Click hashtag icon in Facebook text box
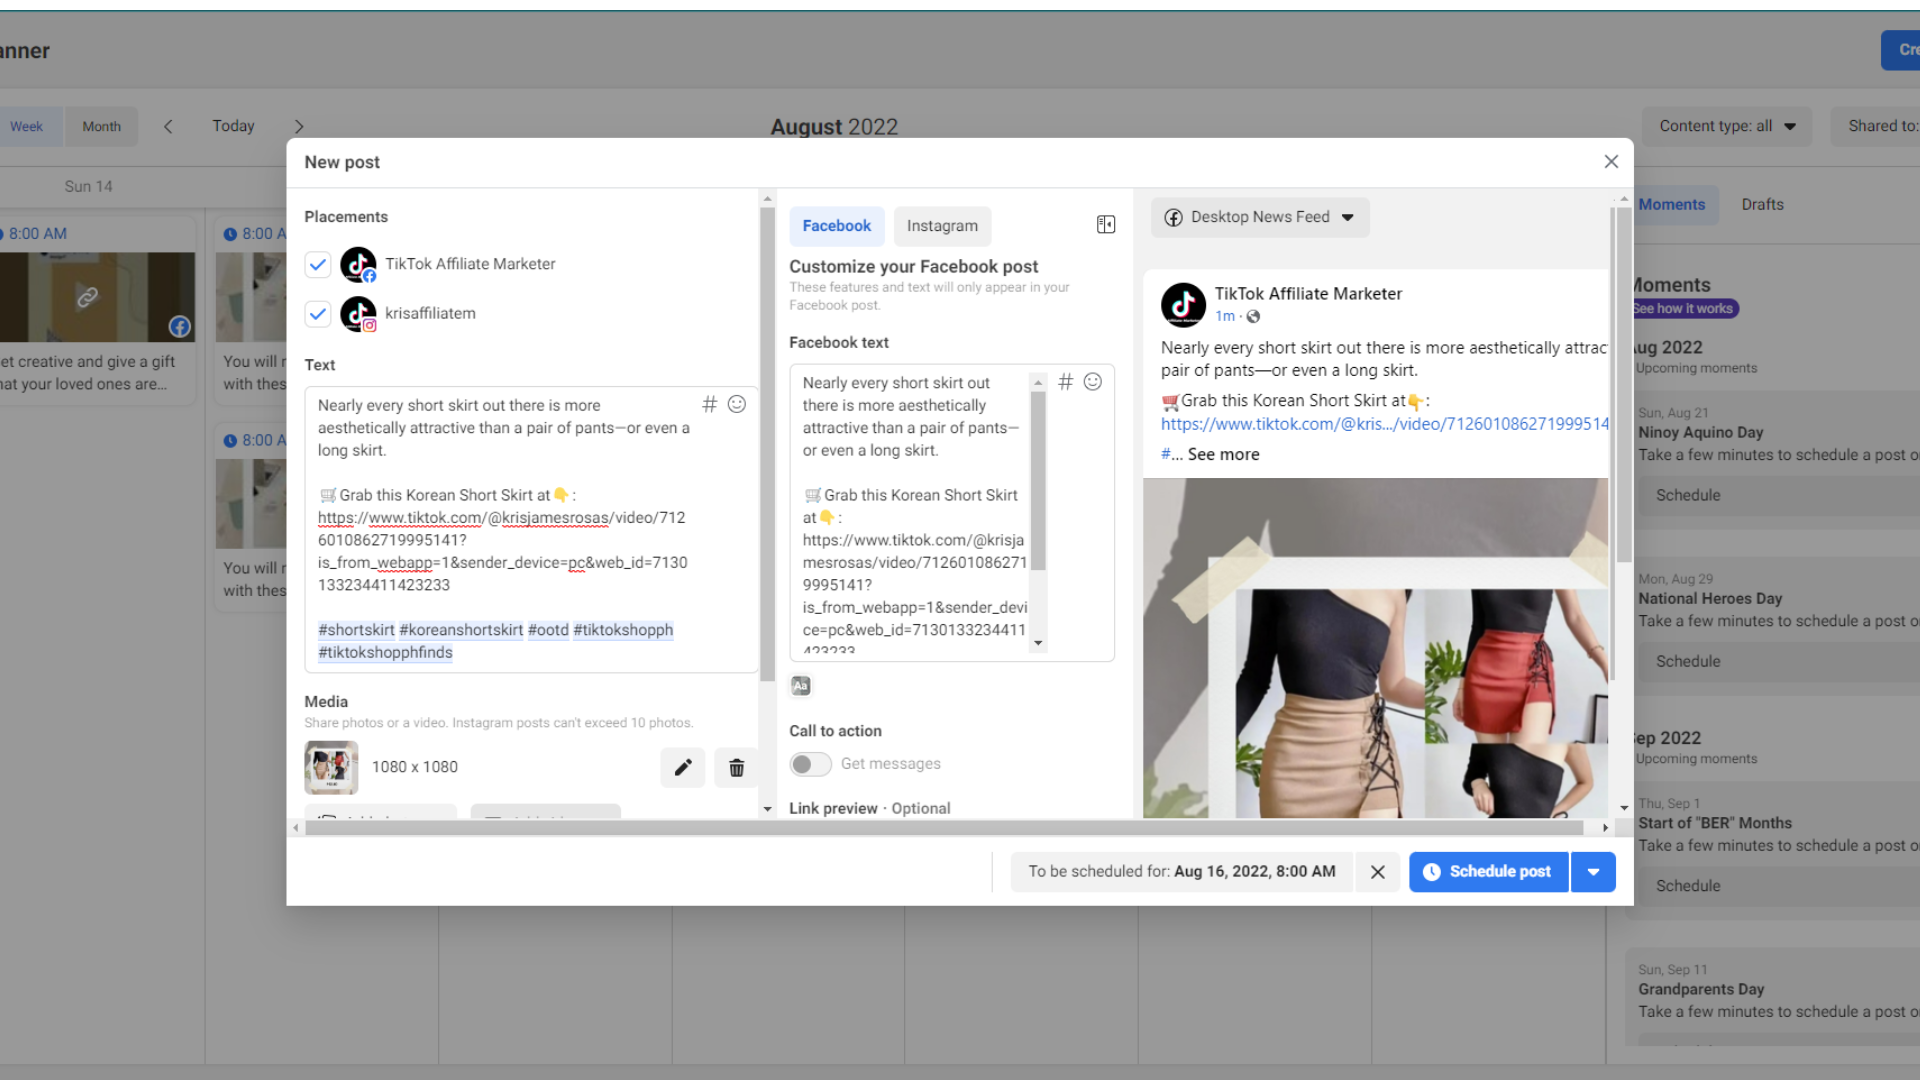 coord(1066,382)
